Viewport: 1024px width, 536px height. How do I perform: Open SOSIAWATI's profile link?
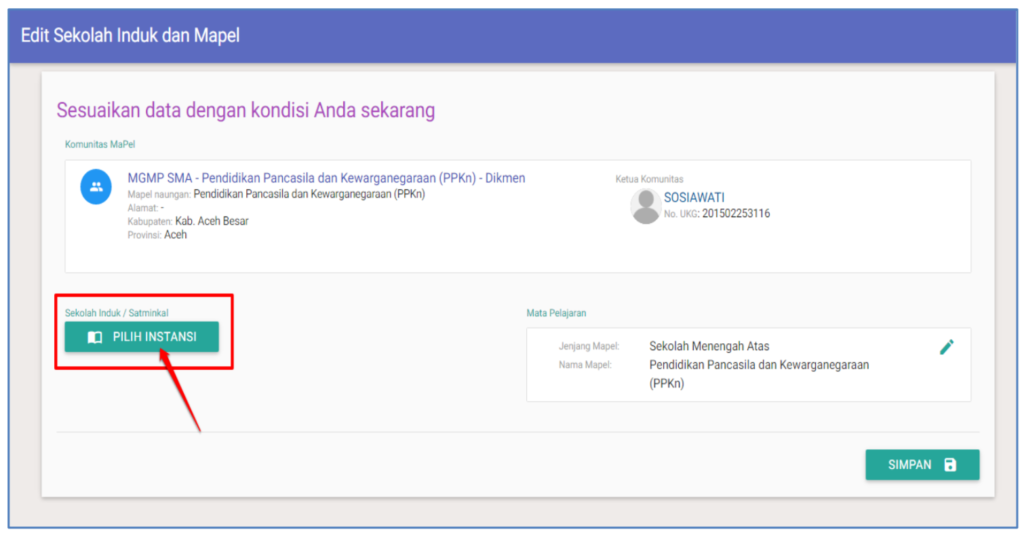point(694,197)
